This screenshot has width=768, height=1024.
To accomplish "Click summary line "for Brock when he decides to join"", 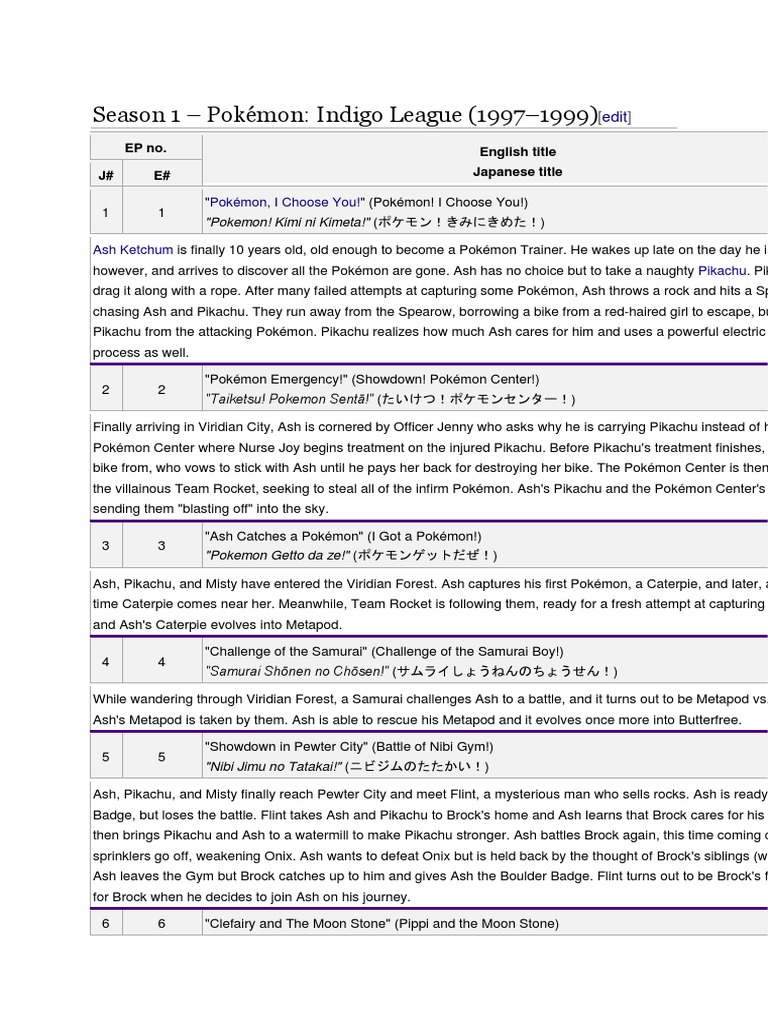I will tap(251, 897).
